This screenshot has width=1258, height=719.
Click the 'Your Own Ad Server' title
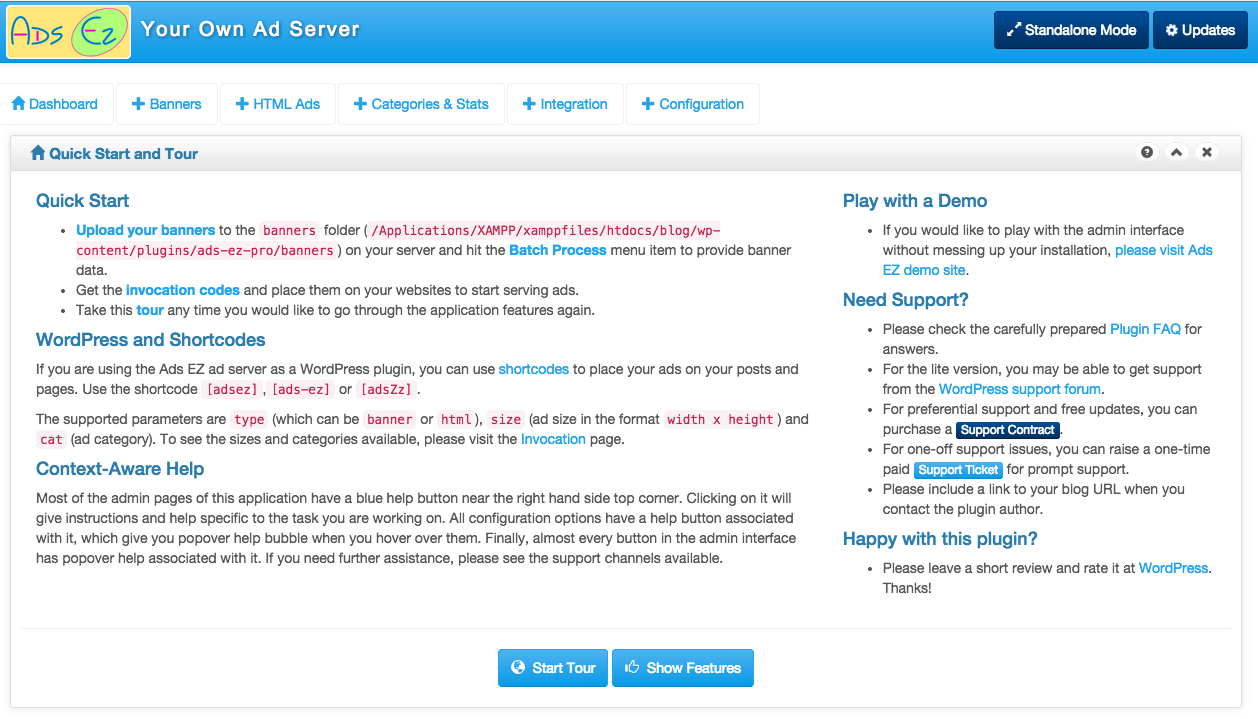coord(250,29)
